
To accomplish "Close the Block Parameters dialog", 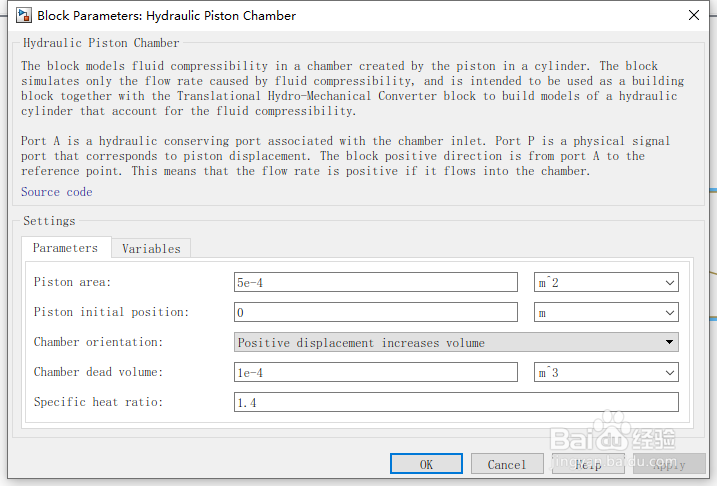I will 693,16.
